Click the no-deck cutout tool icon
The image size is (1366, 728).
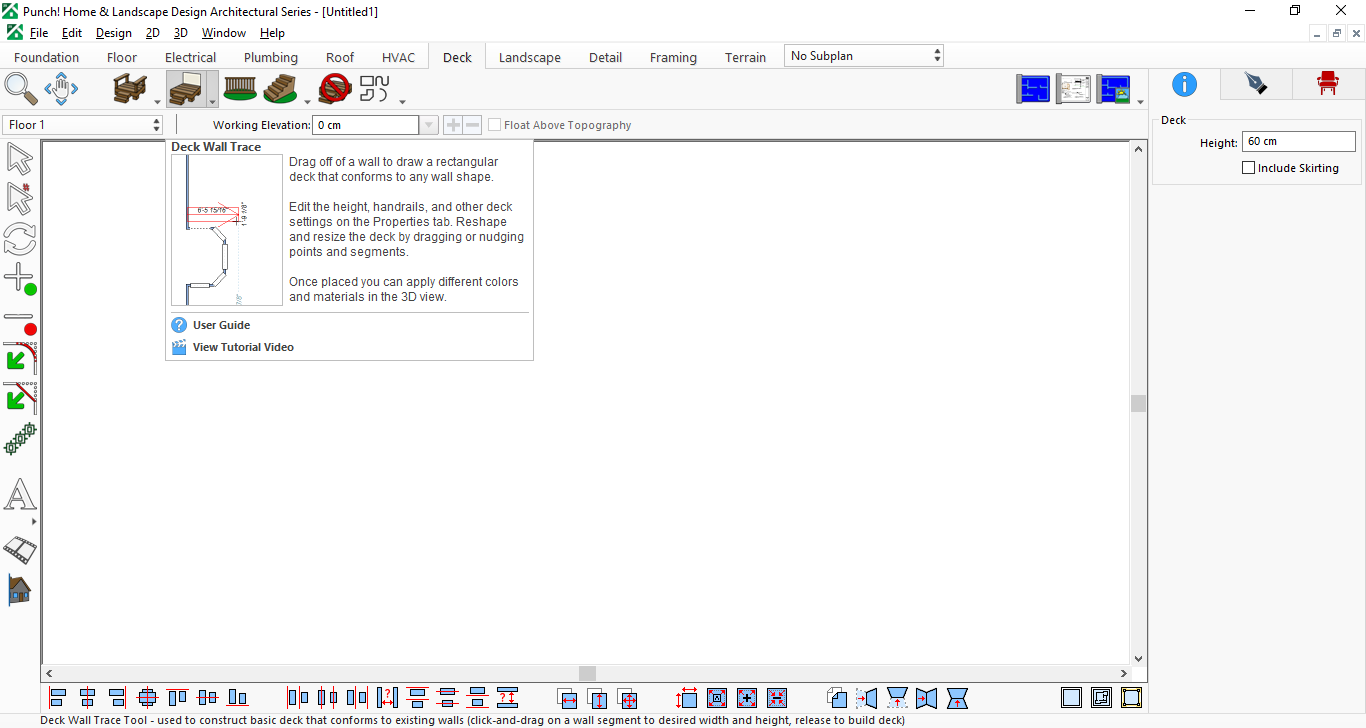point(335,89)
